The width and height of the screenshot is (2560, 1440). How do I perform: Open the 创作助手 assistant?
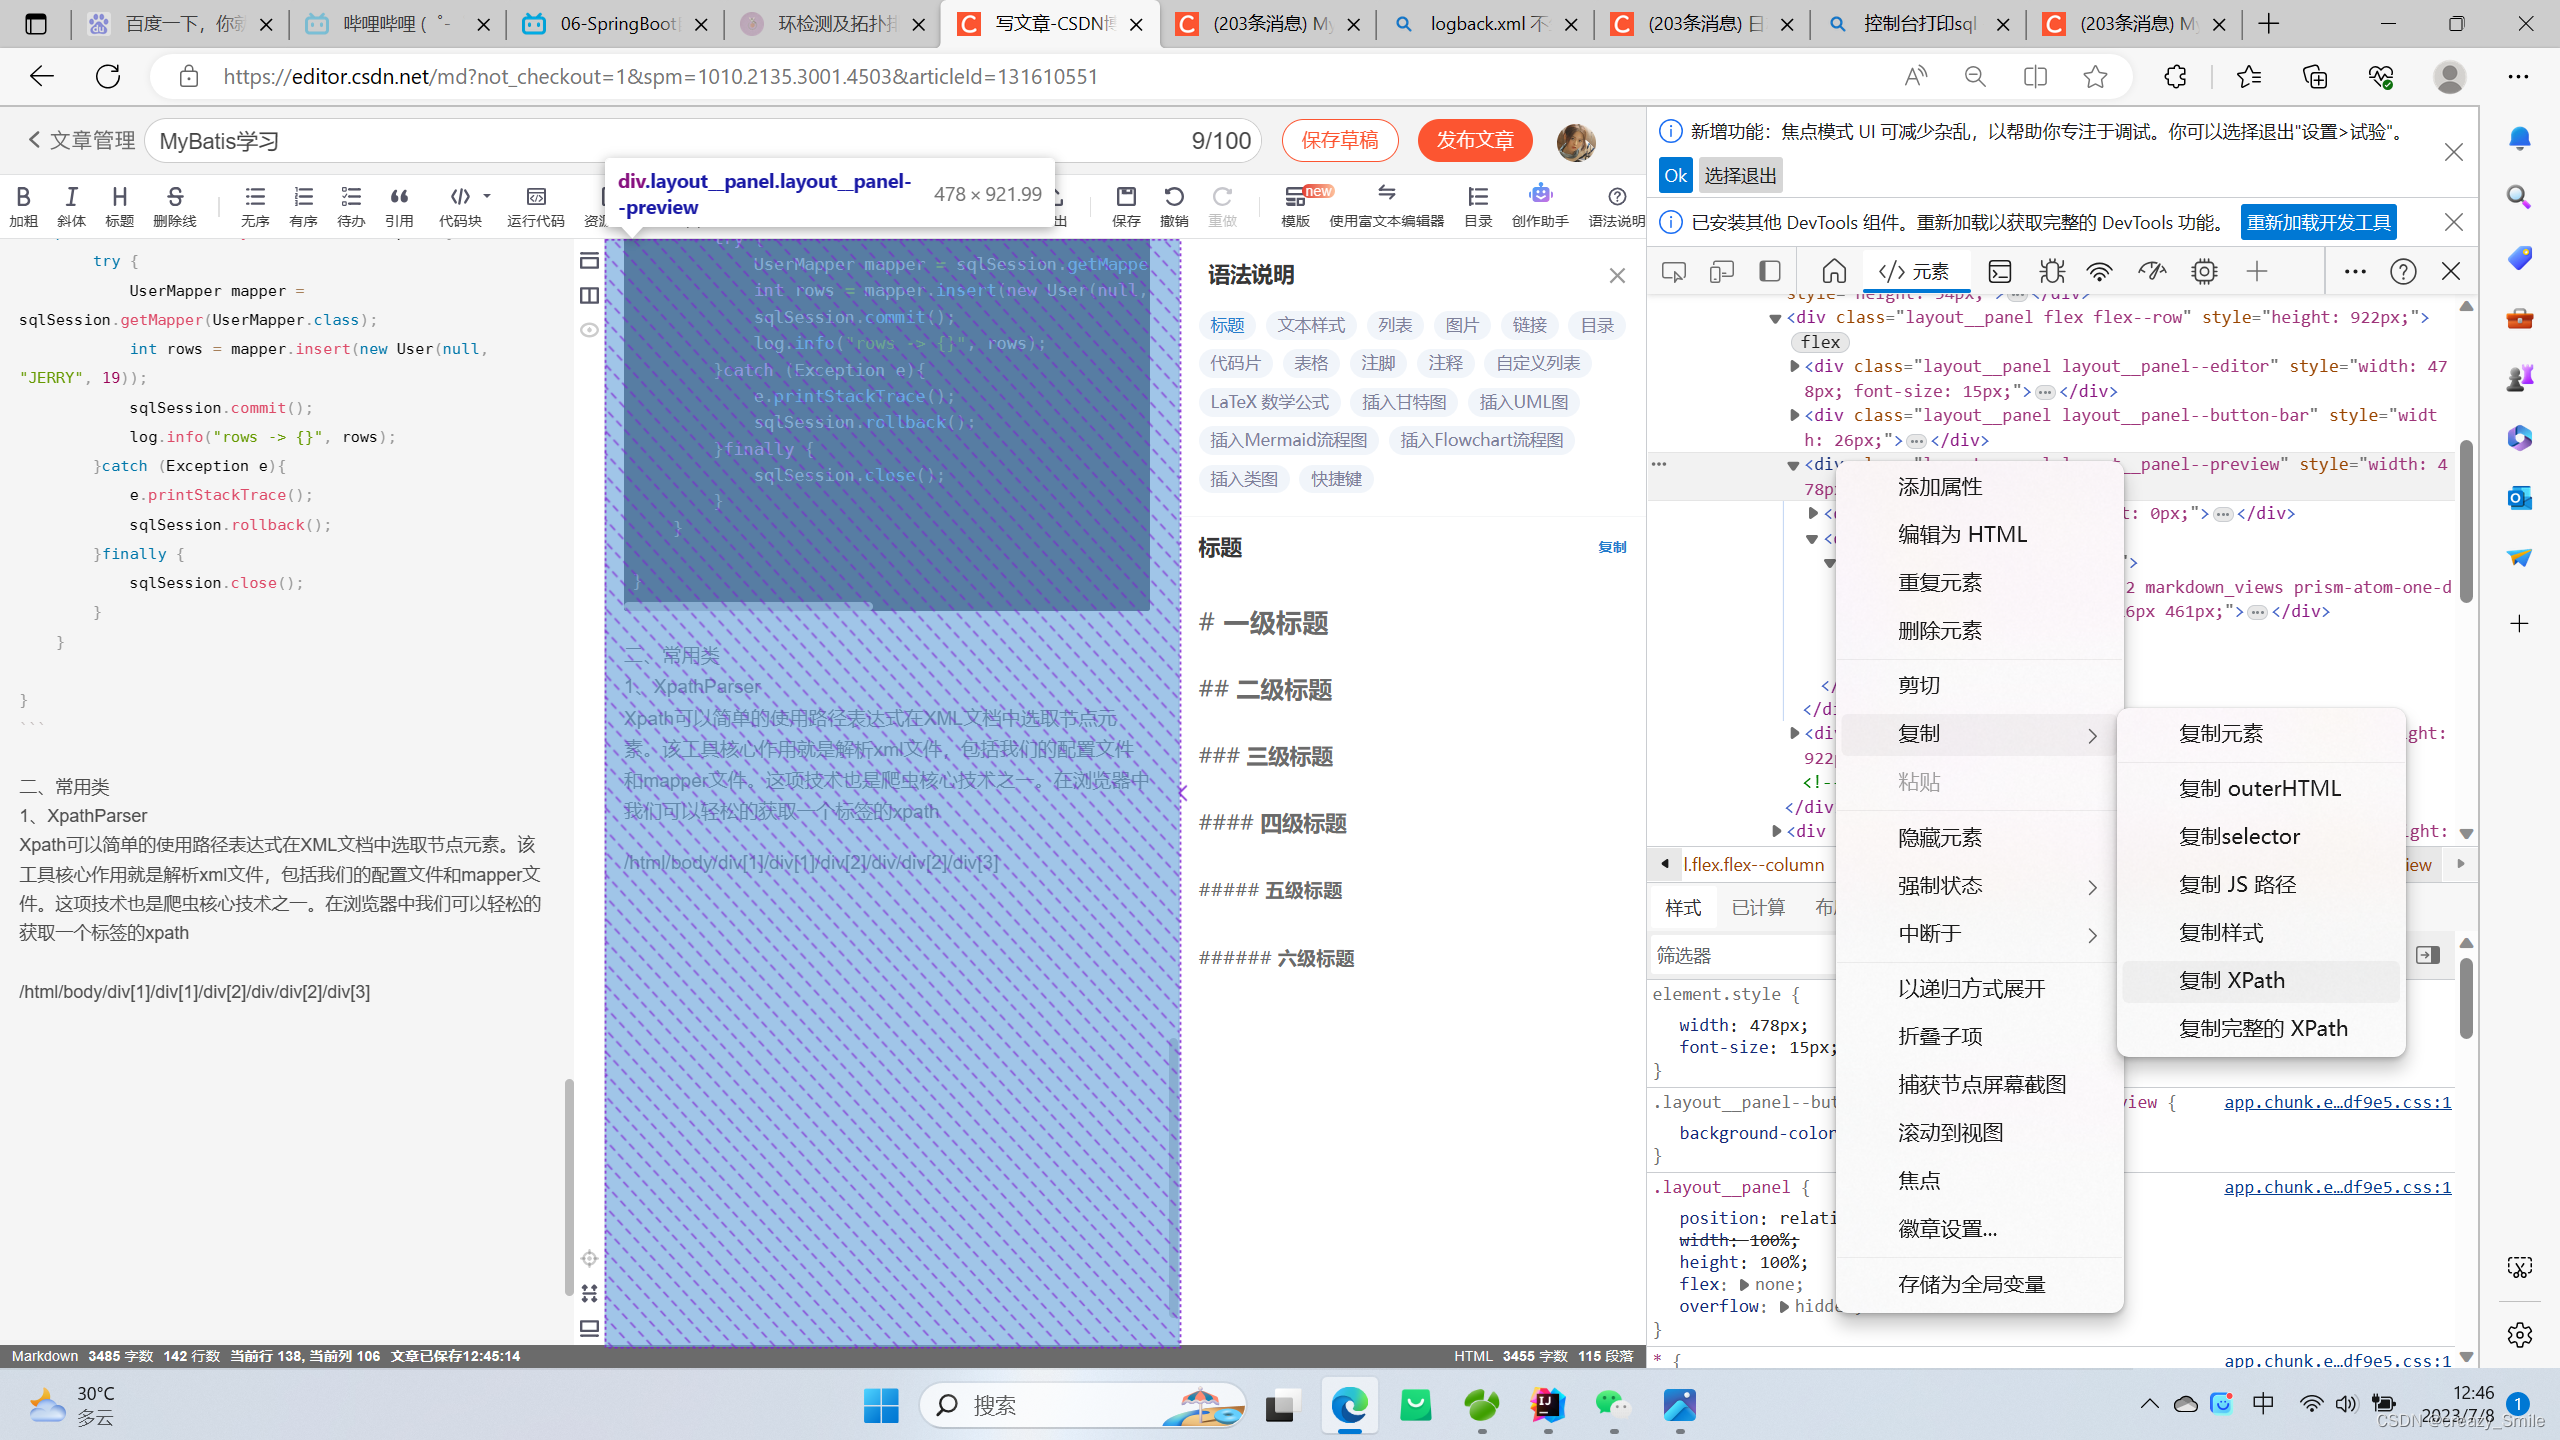(1540, 205)
